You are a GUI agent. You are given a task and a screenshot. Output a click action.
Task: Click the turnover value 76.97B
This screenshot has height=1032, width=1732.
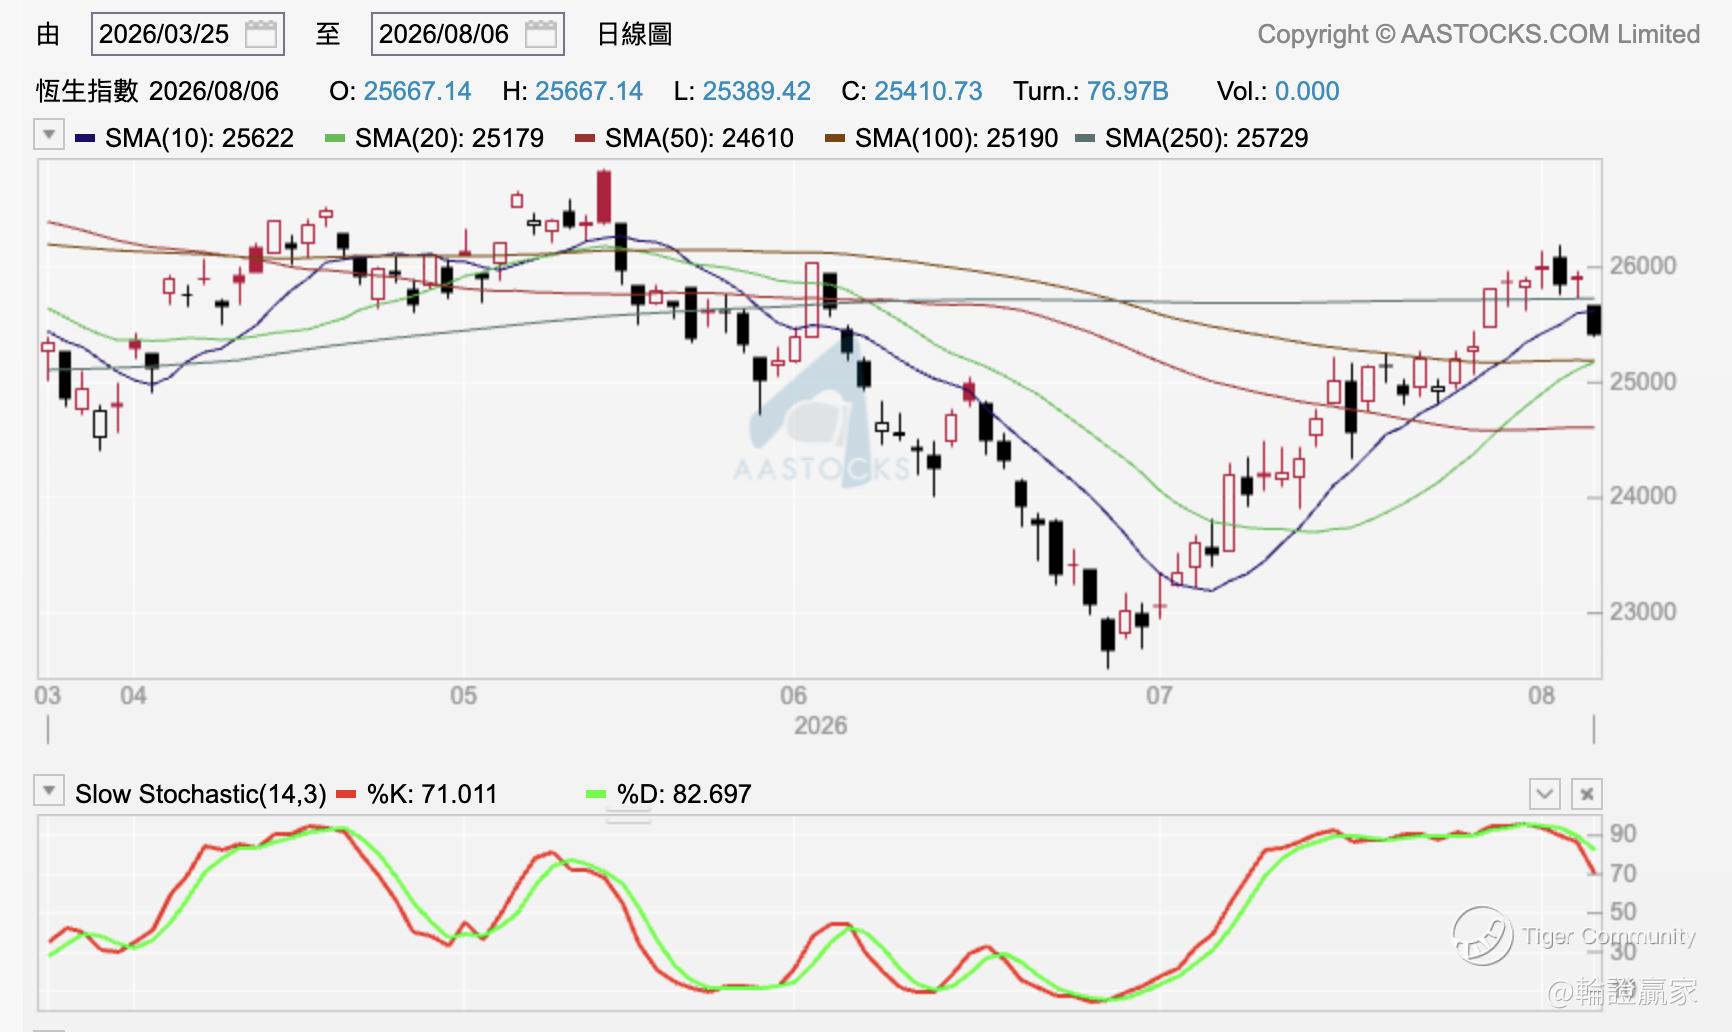(1127, 91)
